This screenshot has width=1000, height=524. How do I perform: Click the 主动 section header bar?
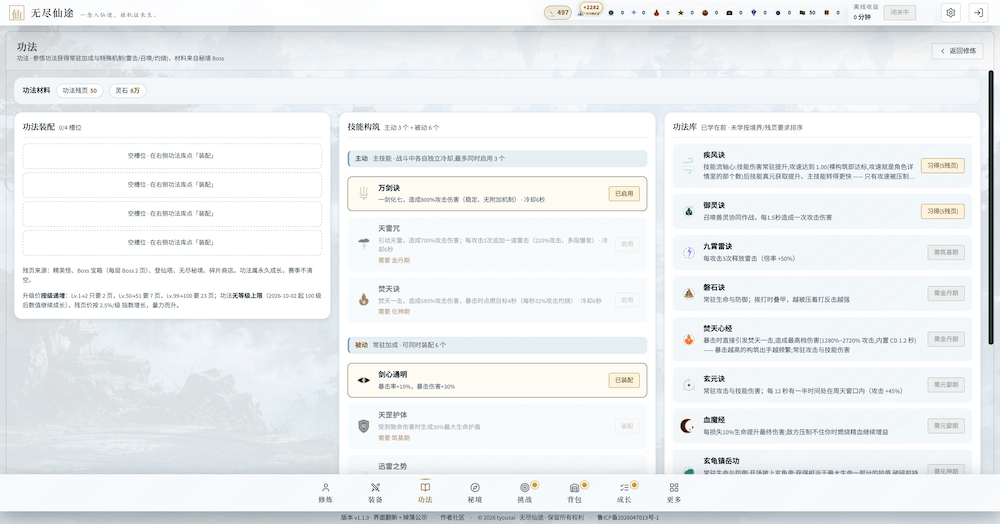click(x=497, y=158)
